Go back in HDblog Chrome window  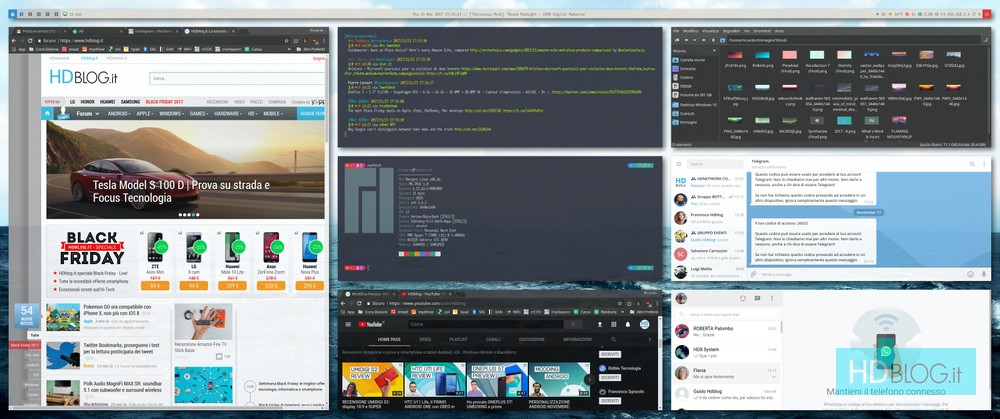pos(15,40)
